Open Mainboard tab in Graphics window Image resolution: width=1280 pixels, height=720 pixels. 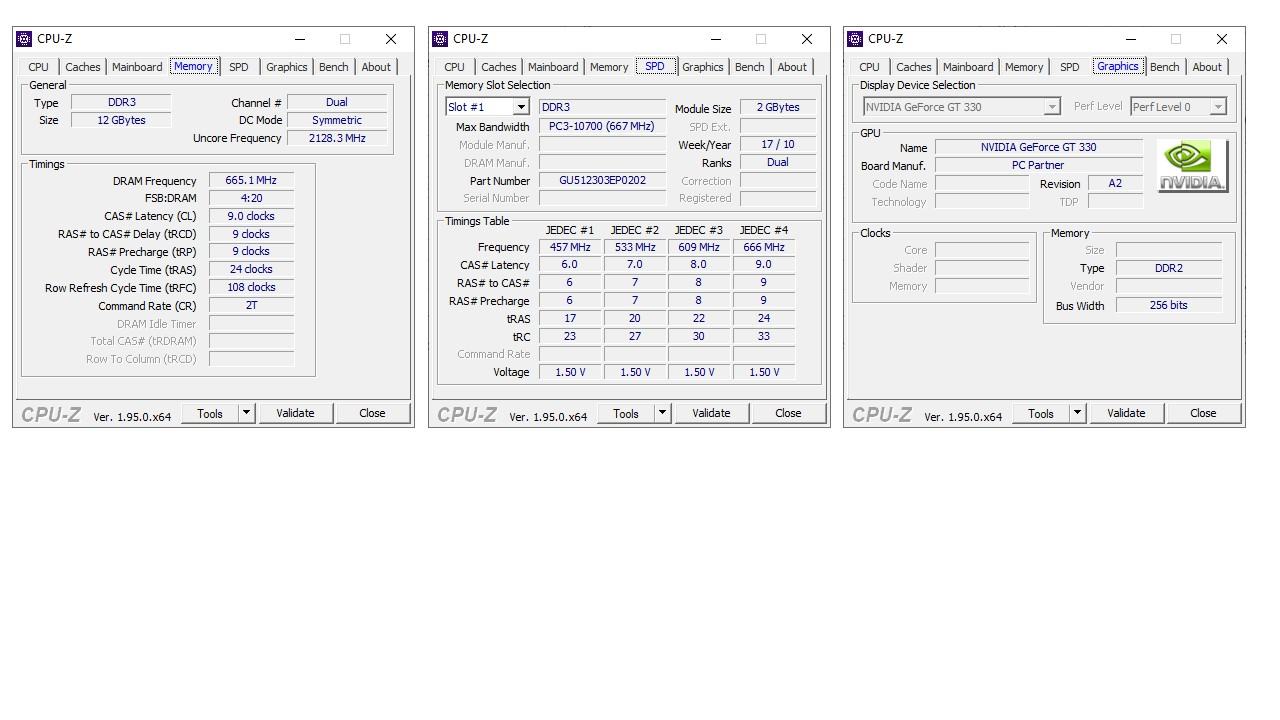[968, 67]
